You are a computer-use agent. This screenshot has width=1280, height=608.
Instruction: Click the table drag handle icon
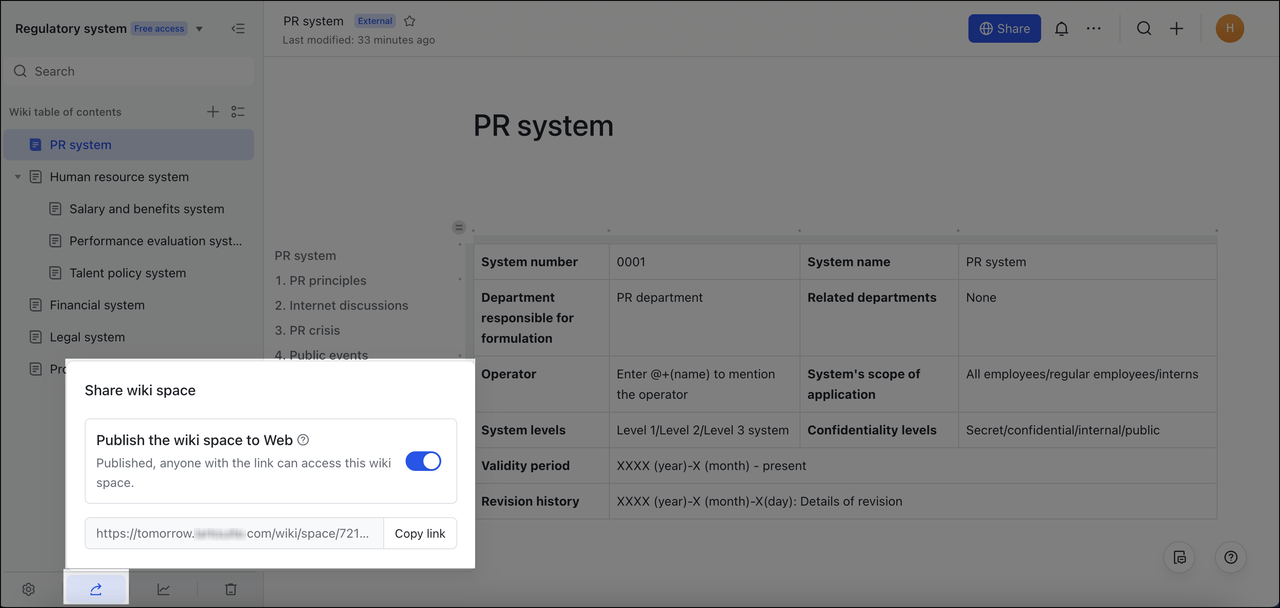click(459, 227)
